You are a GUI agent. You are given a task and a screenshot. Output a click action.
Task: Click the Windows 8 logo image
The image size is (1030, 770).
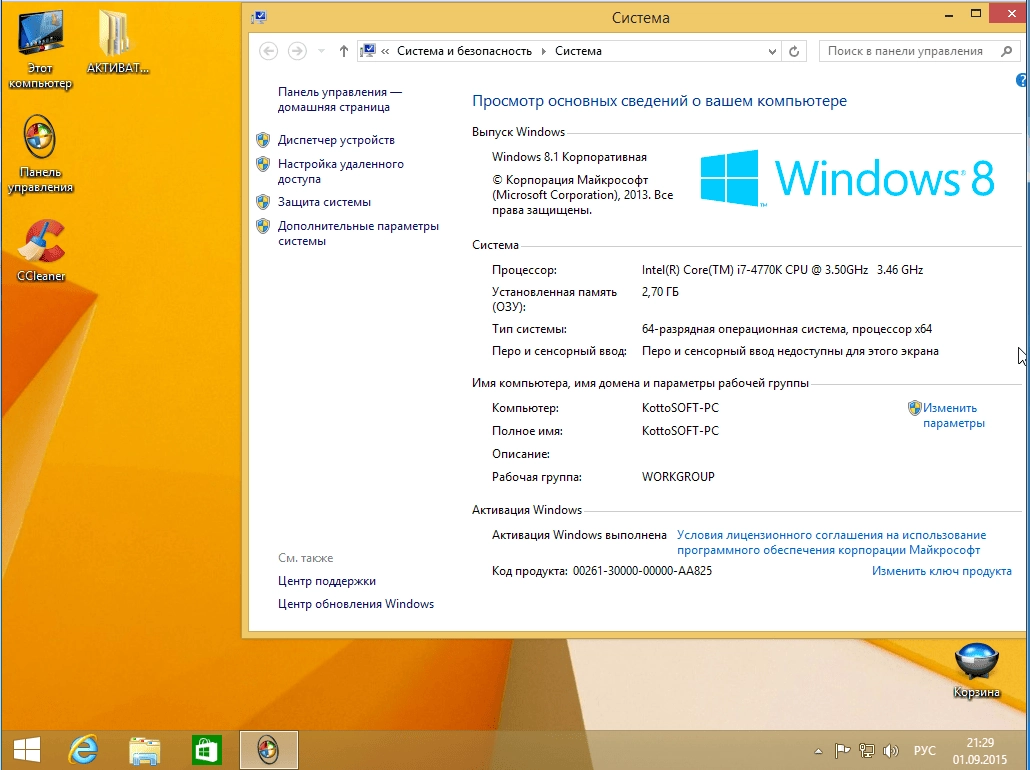point(847,177)
